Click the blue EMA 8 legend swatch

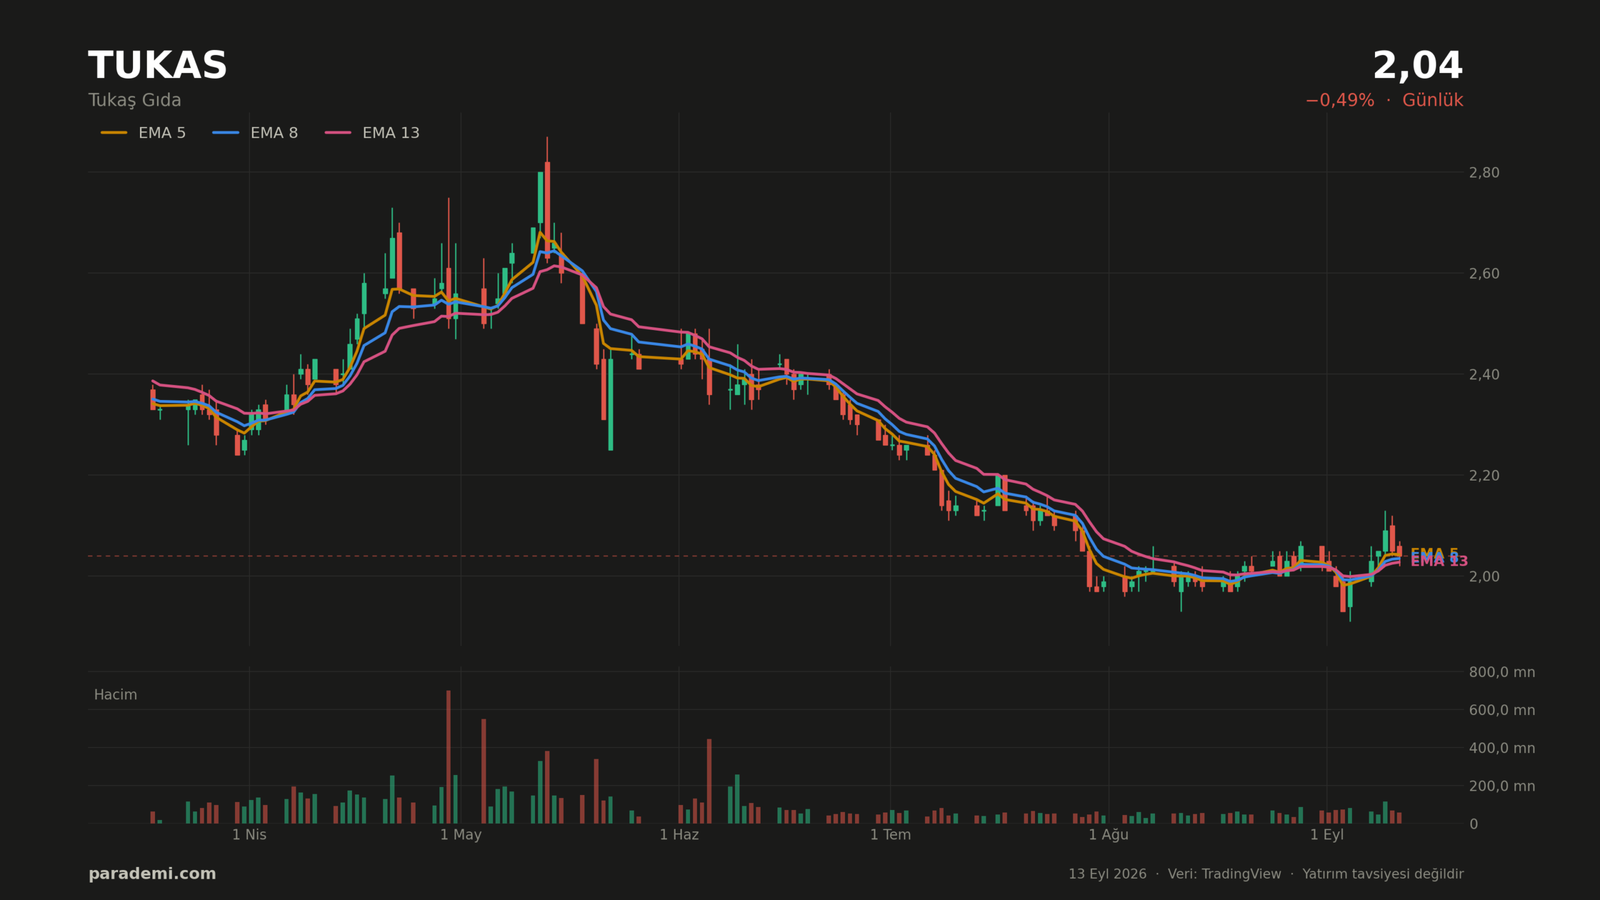coord(226,133)
